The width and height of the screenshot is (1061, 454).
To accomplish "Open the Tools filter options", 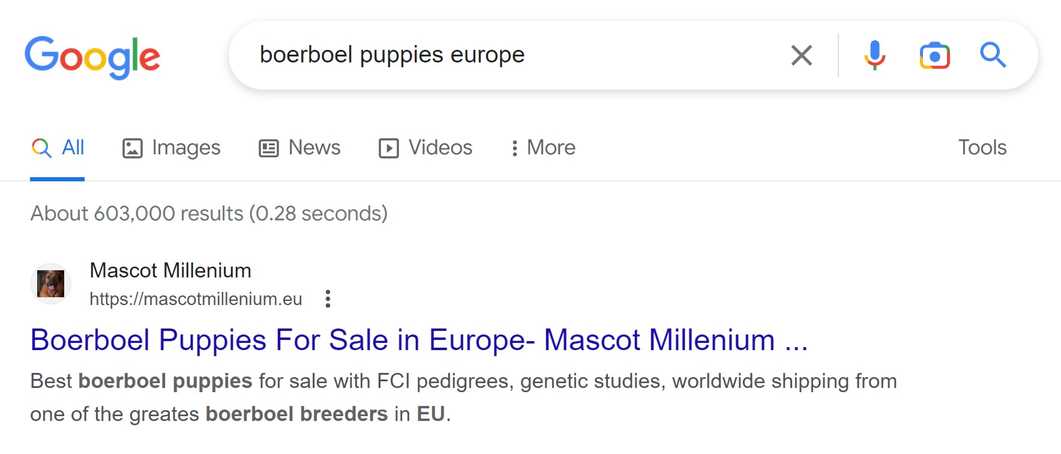I will [x=982, y=148].
